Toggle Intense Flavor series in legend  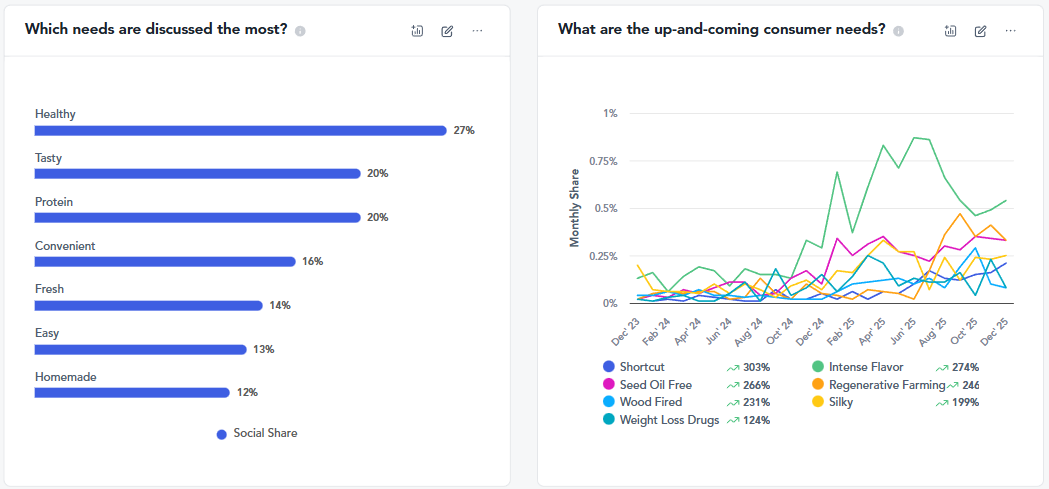tap(865, 367)
